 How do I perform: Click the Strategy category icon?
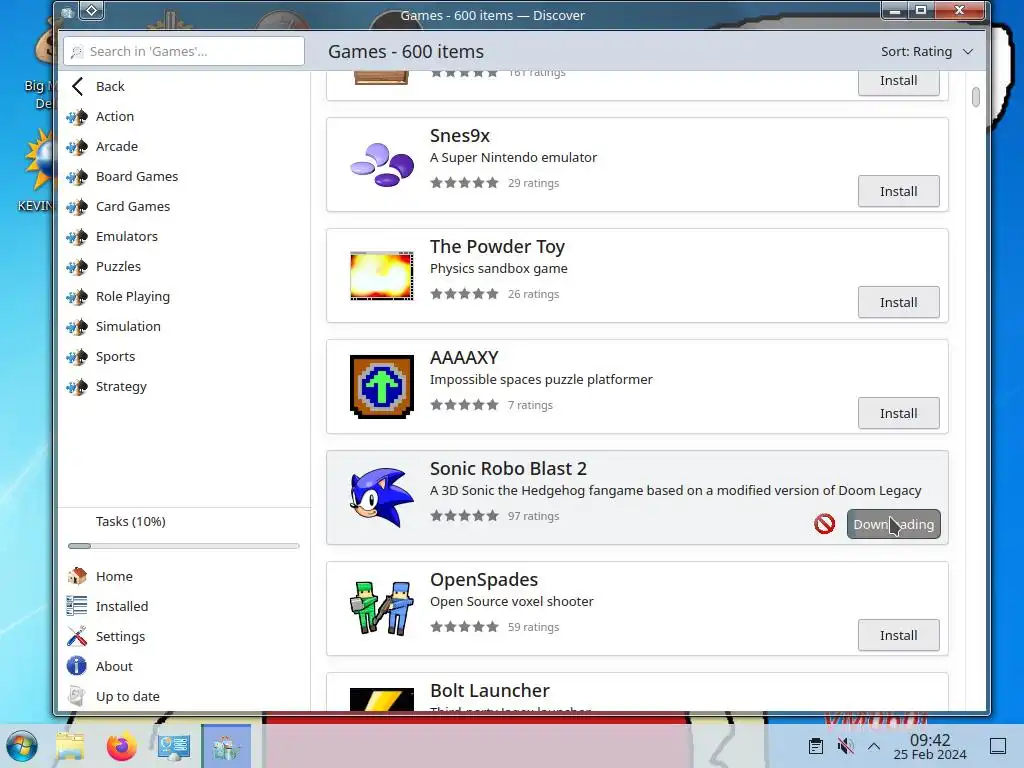tap(77, 387)
